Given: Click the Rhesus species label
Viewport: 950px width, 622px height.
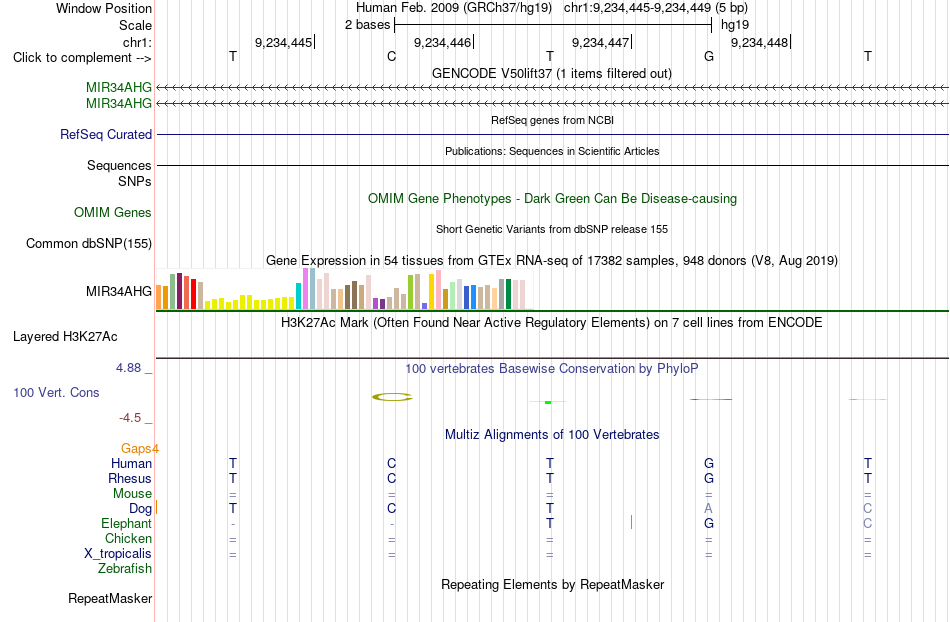Looking at the screenshot, I should pos(130,478).
